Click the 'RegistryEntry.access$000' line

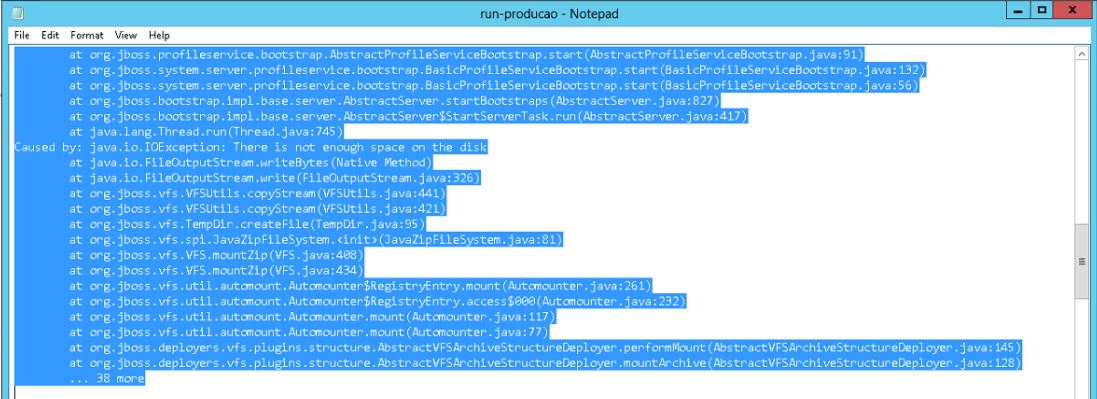coord(377,302)
